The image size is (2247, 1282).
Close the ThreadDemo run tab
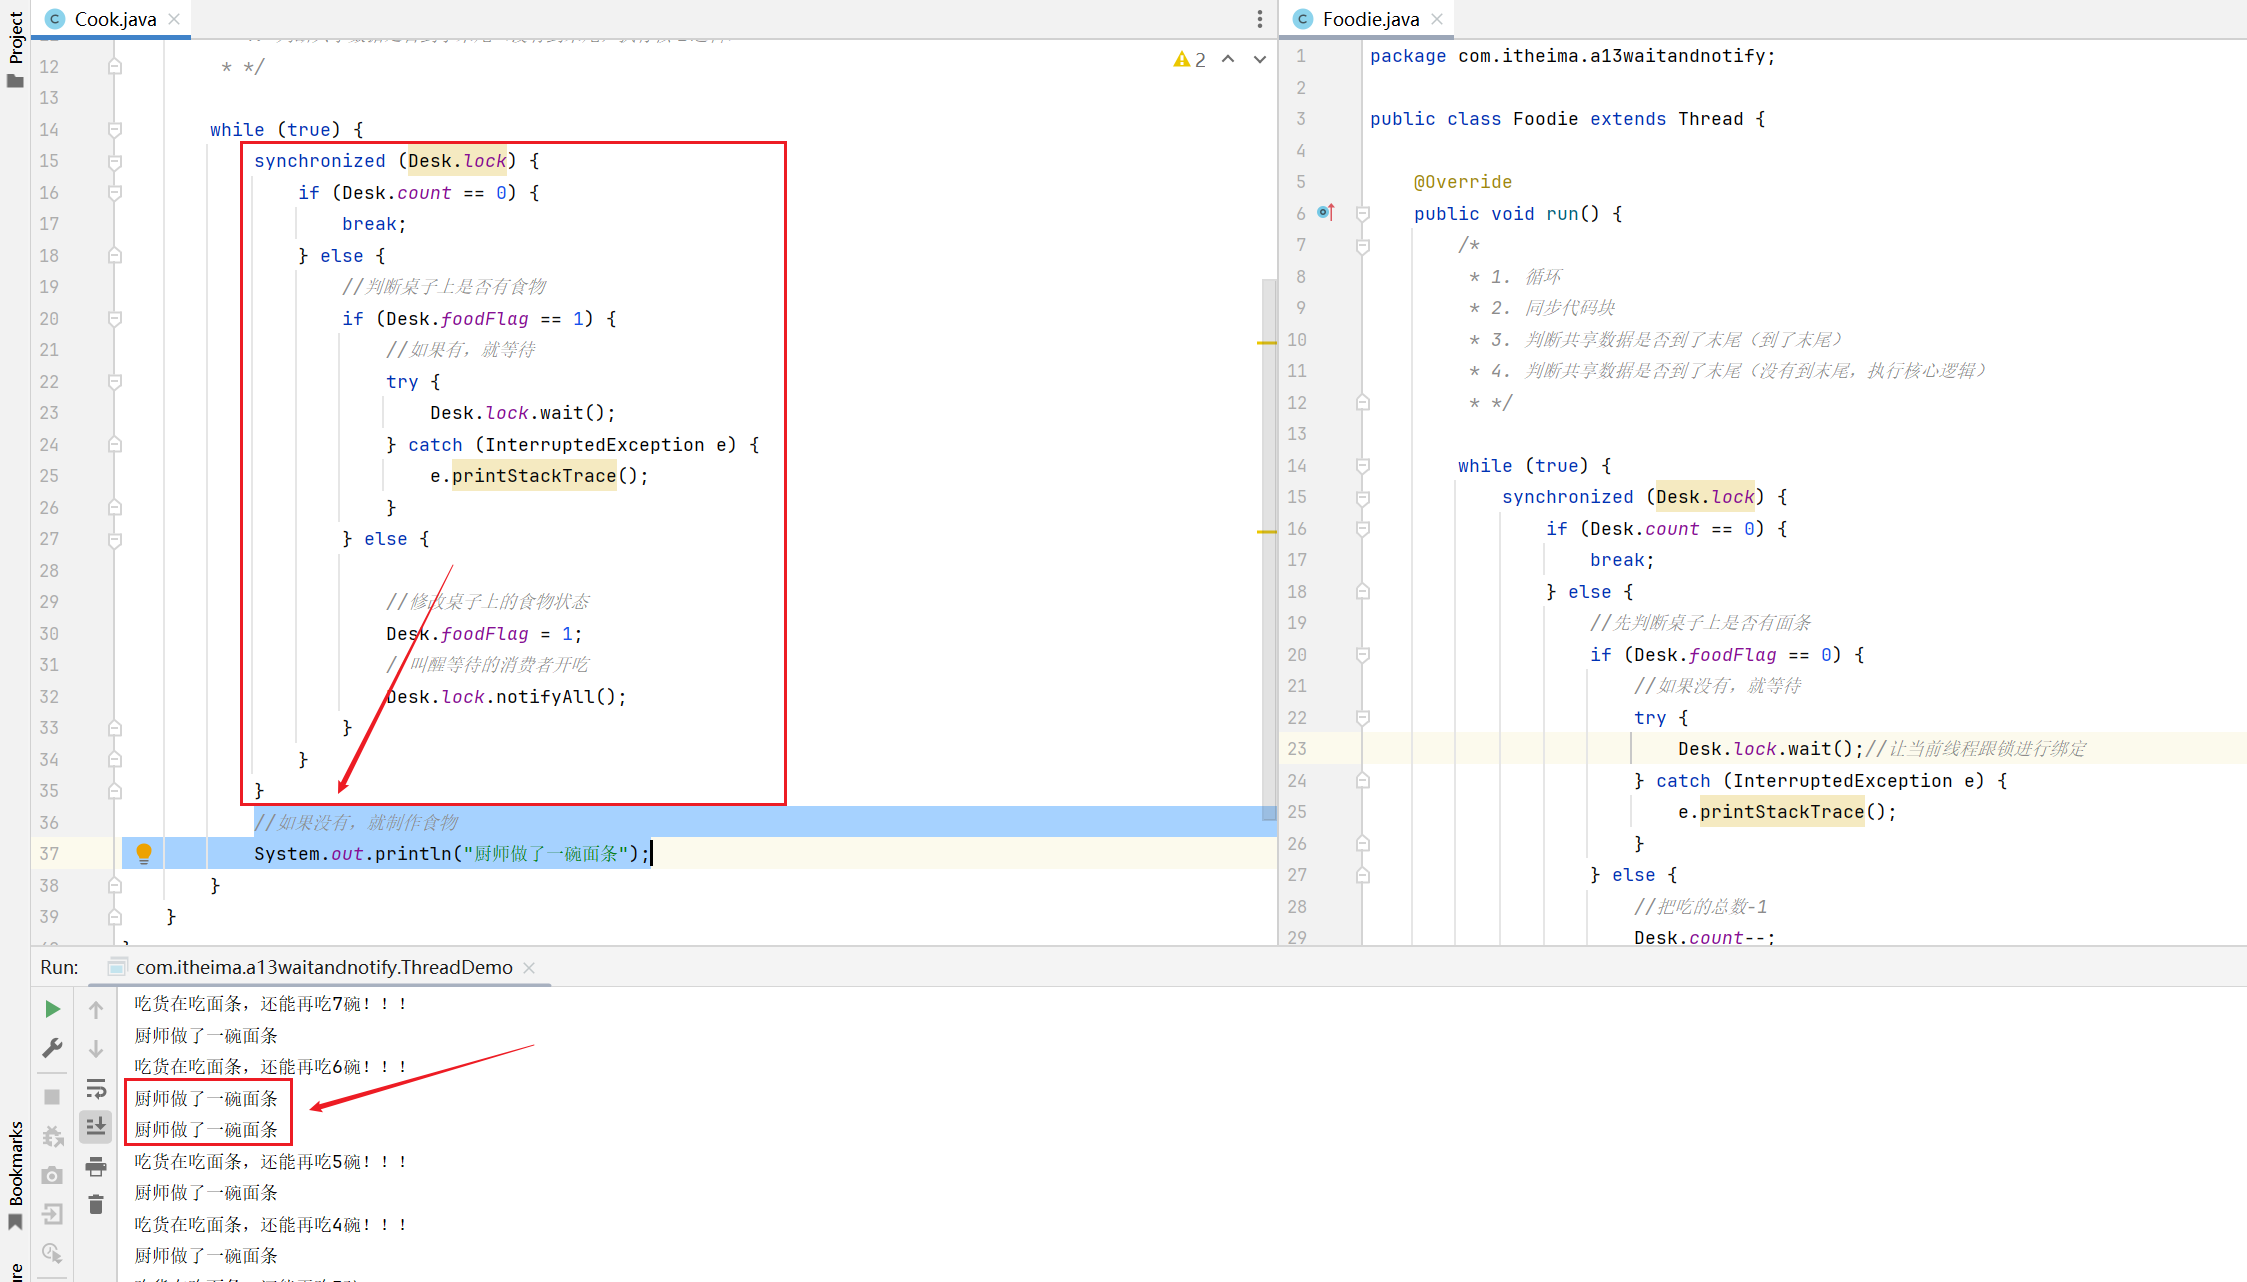[x=529, y=967]
